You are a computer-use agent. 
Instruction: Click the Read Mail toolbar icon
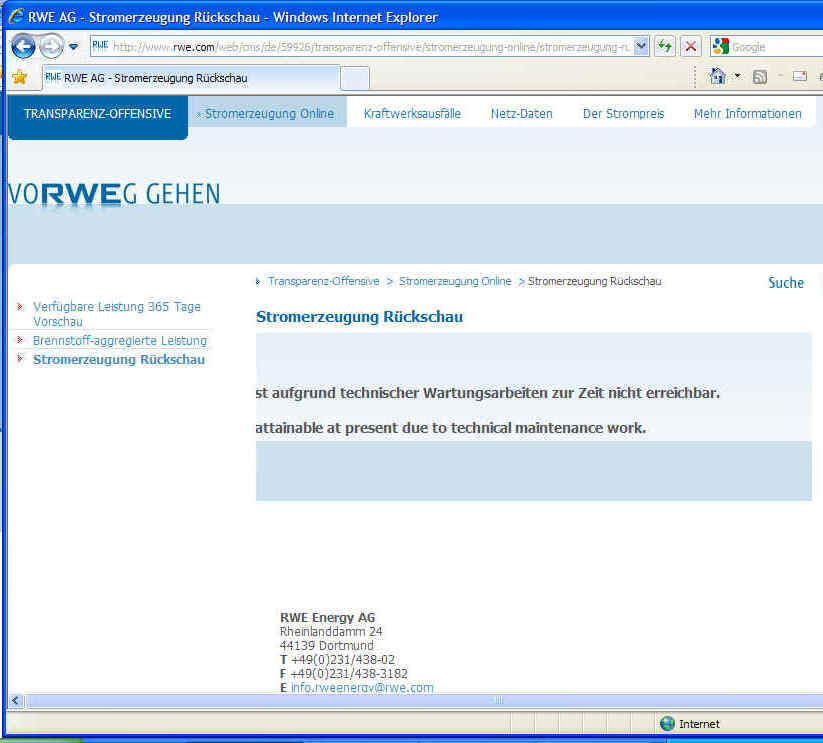coord(799,77)
